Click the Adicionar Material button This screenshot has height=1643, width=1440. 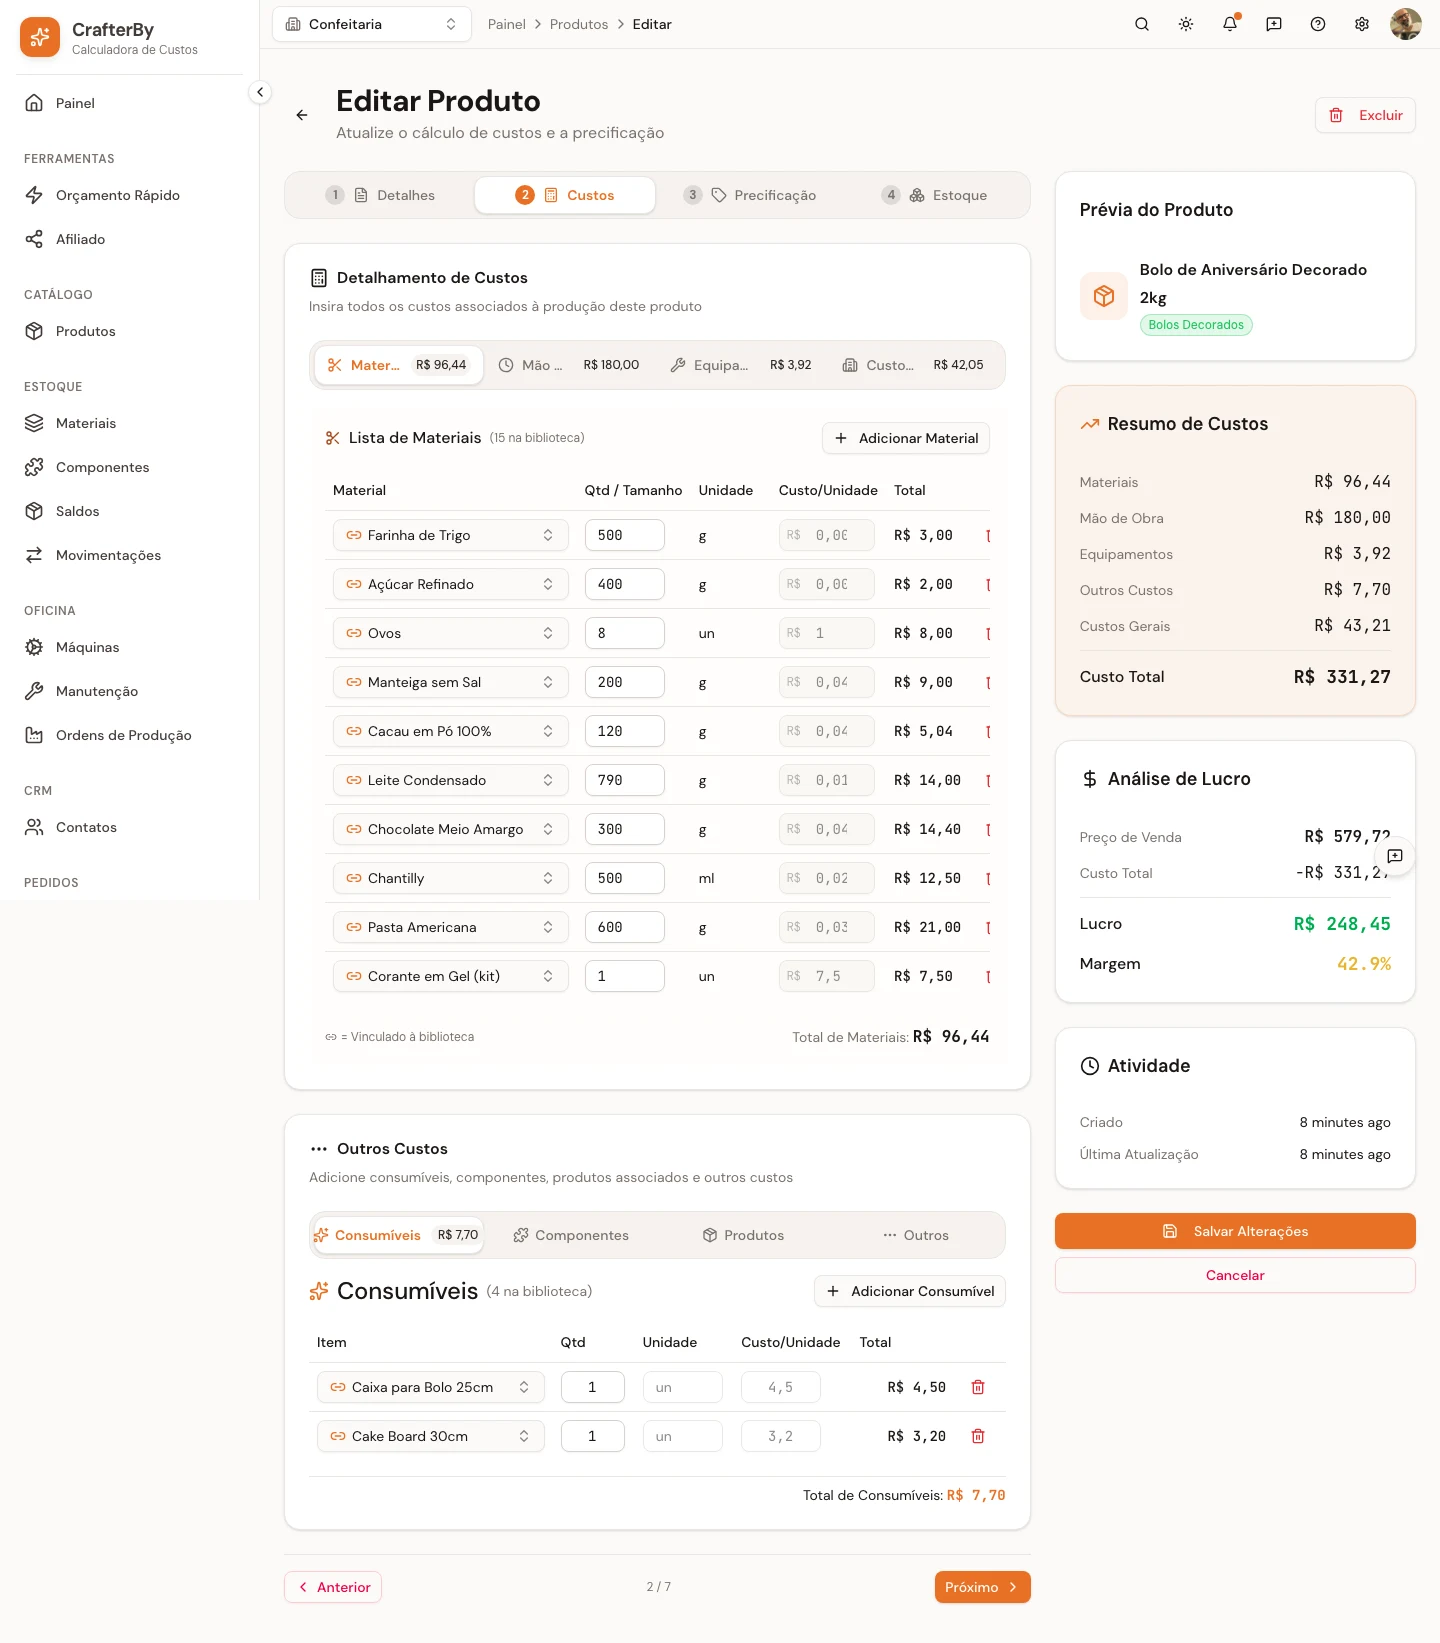point(906,438)
